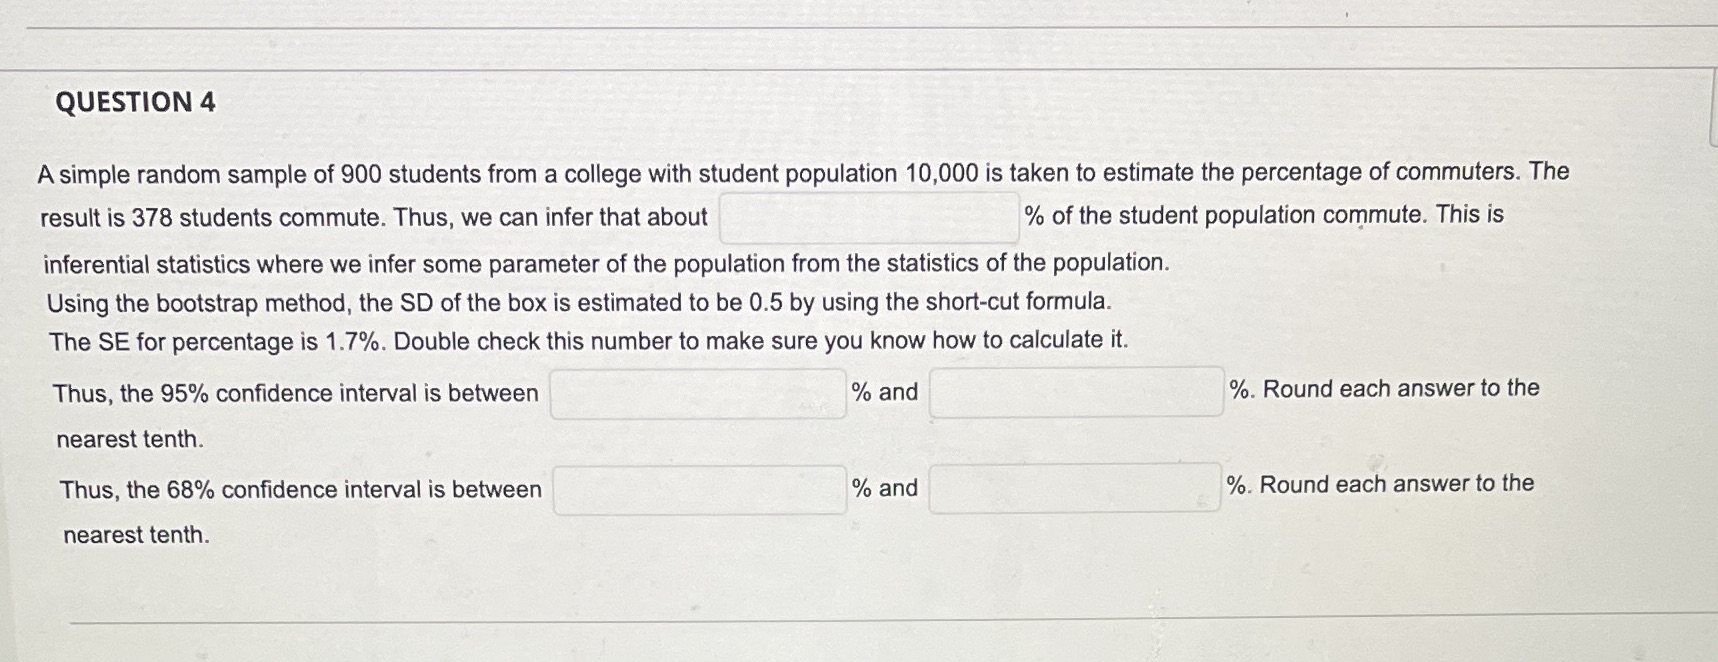Image resolution: width=1718 pixels, height=662 pixels.
Task: Click the sentence mentioning inferential statistics
Action: pos(605,264)
